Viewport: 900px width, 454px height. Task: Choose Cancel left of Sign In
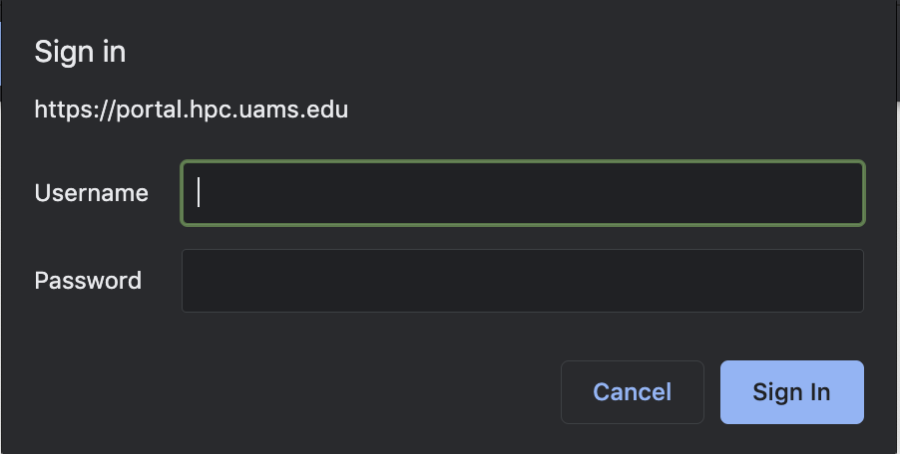(632, 392)
